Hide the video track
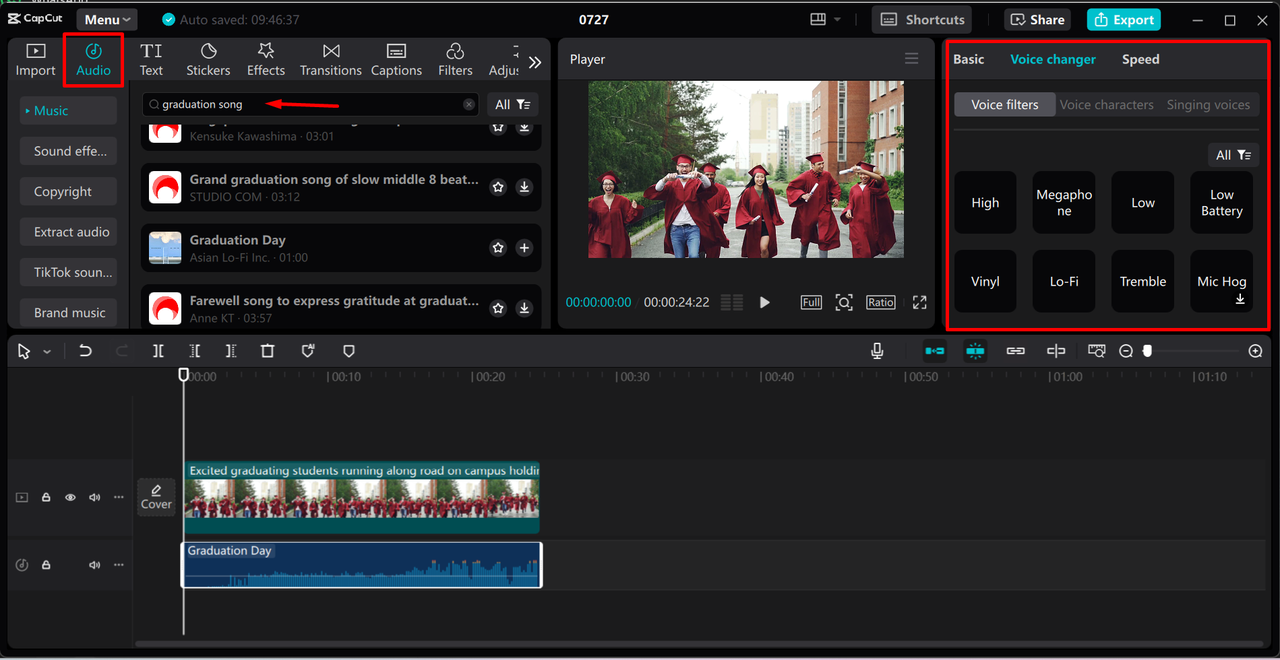Screen dimensions: 1280x660 tap(70, 497)
